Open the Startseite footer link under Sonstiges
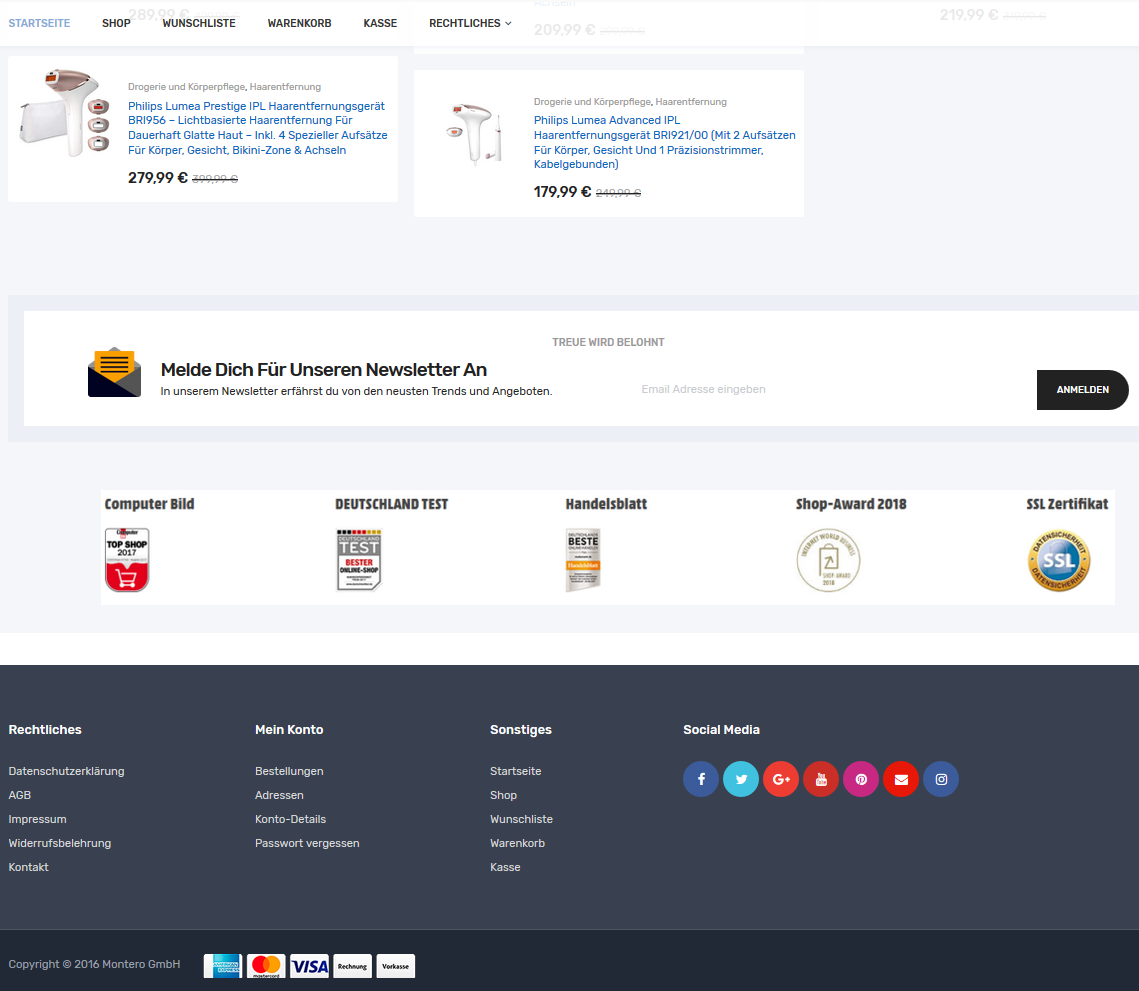 point(516,771)
